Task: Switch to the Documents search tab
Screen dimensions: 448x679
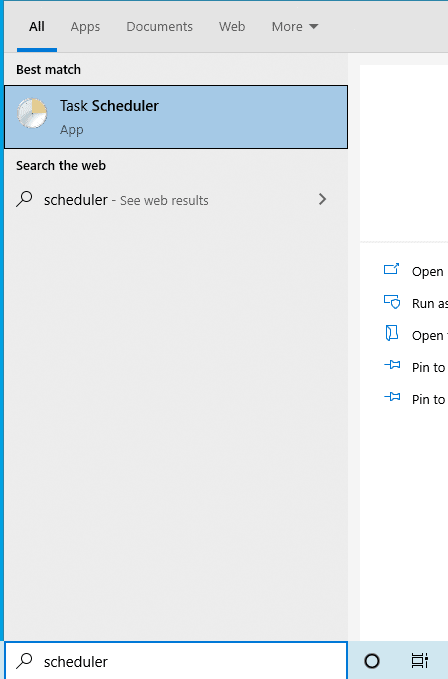Action: tap(159, 26)
